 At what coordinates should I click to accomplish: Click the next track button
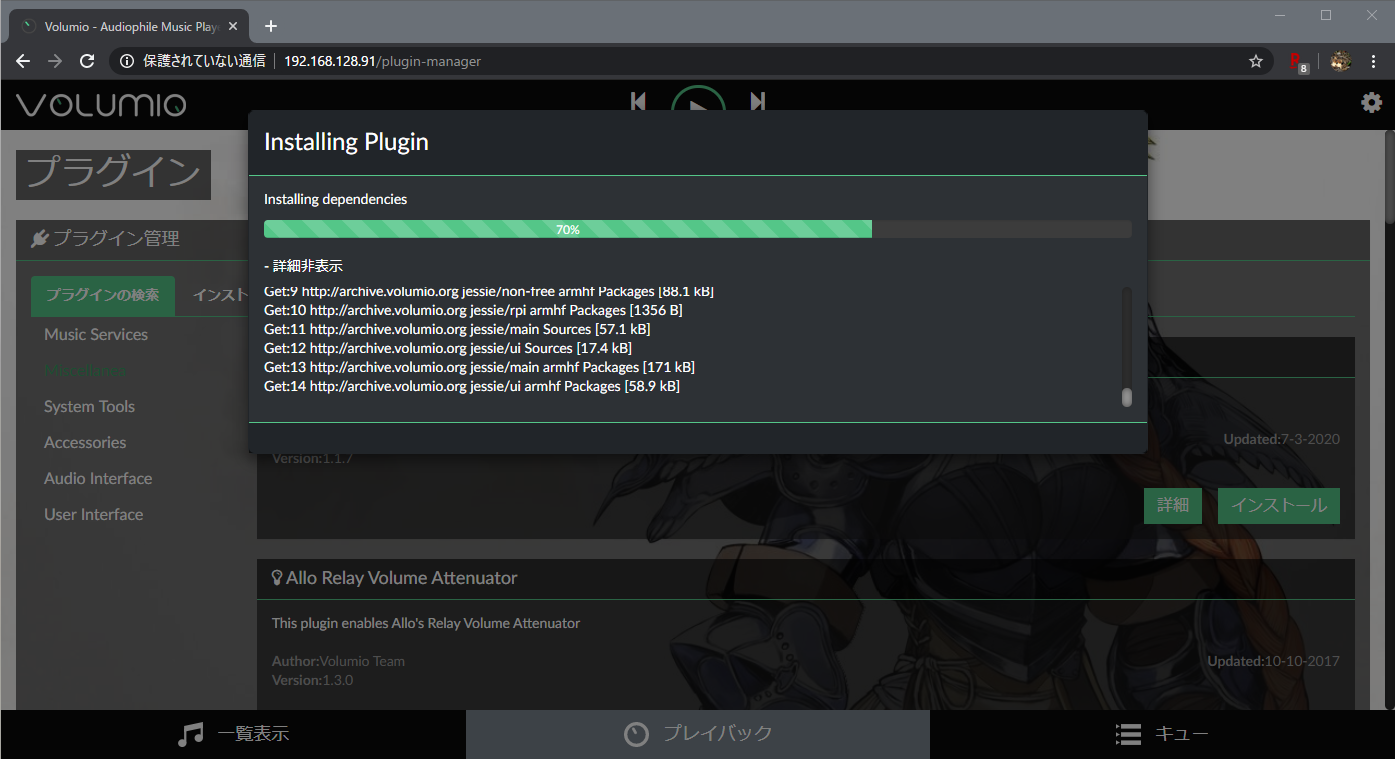coord(758,101)
